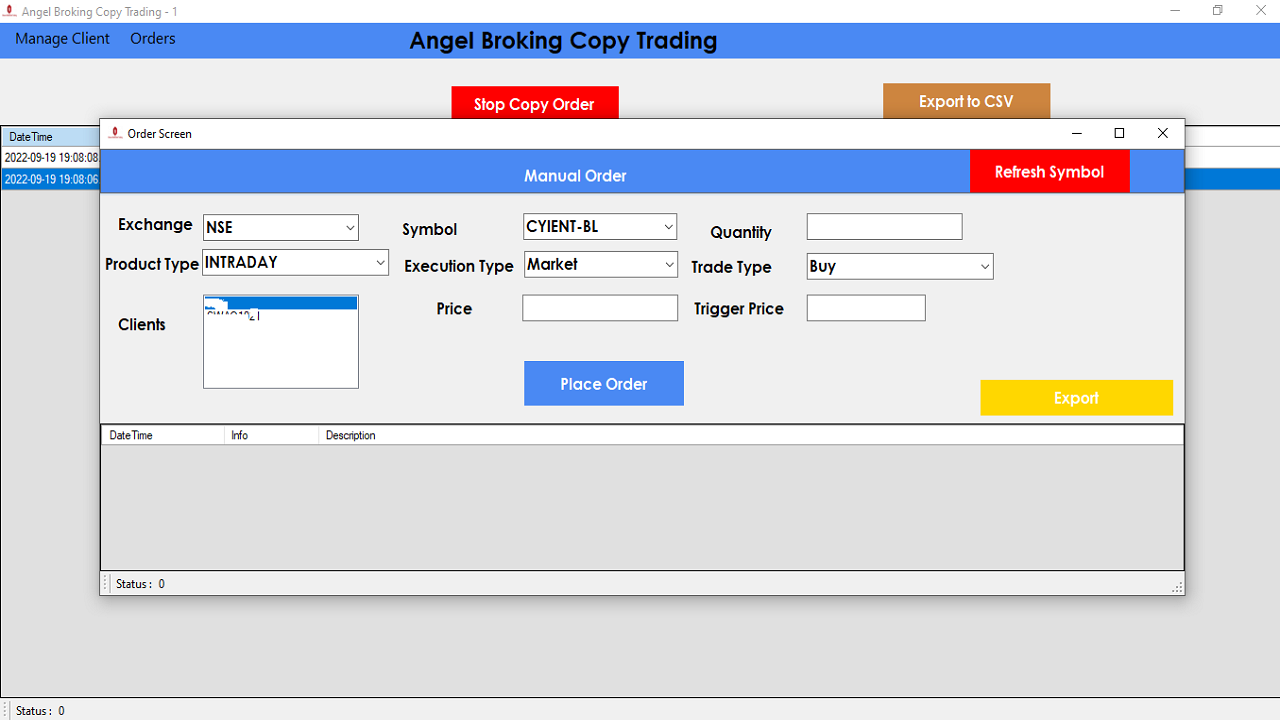
Task: Click the Trigger Price input field
Action: pyautogui.click(x=865, y=307)
